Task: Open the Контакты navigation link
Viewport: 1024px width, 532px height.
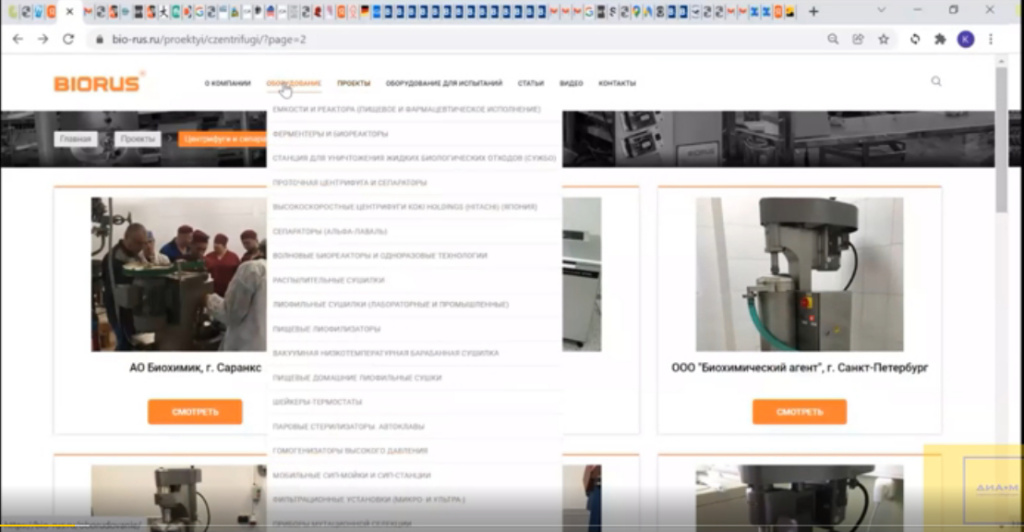Action: click(617, 83)
